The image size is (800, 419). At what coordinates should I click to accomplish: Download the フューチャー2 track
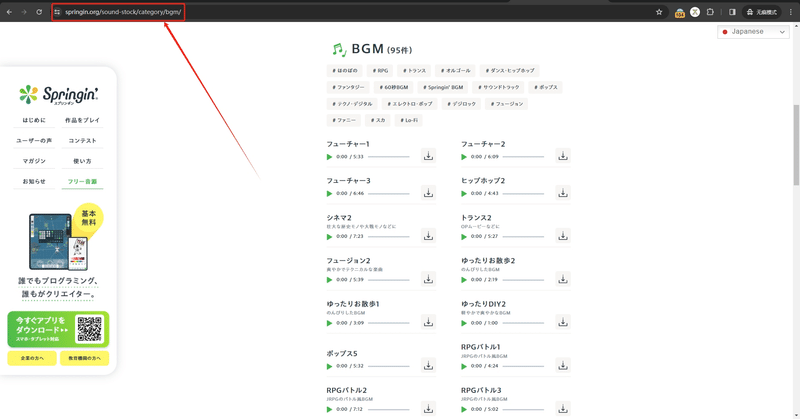pyautogui.click(x=563, y=156)
